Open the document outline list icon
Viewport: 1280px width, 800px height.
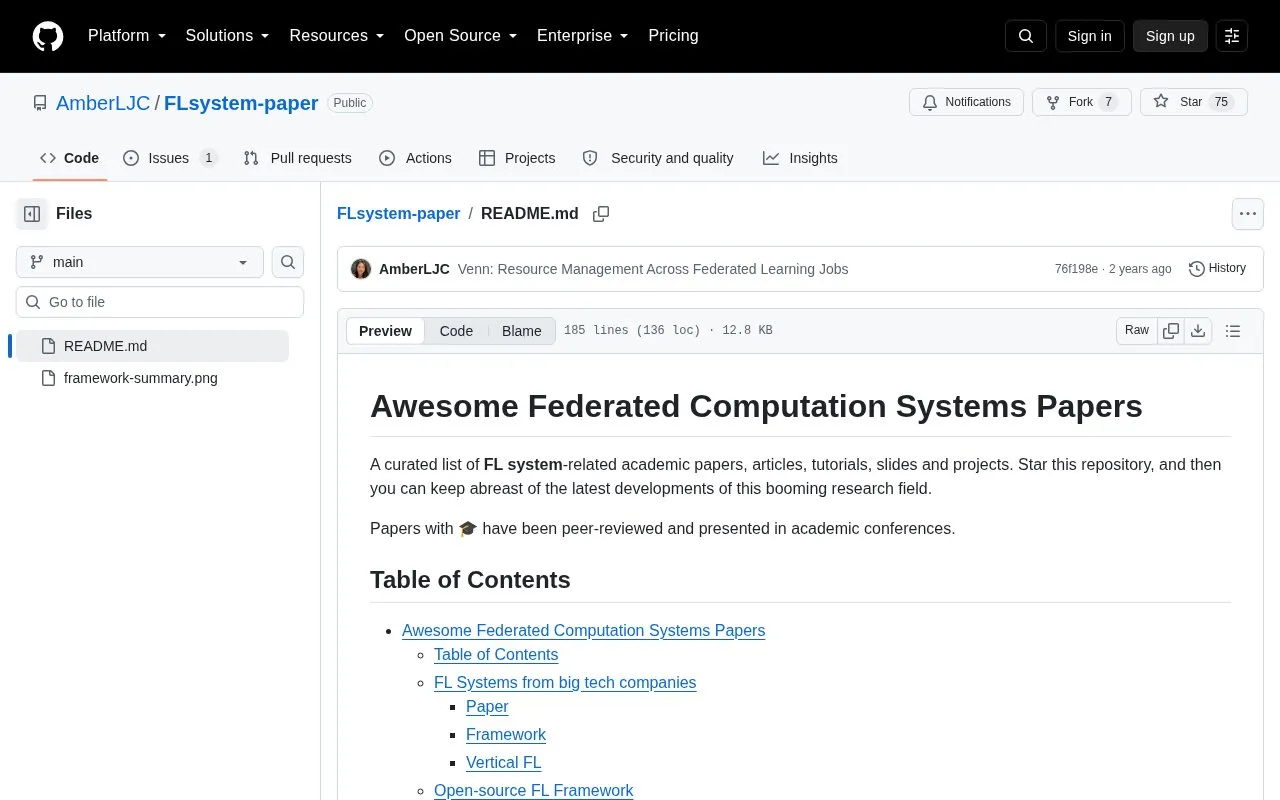tap(1233, 331)
